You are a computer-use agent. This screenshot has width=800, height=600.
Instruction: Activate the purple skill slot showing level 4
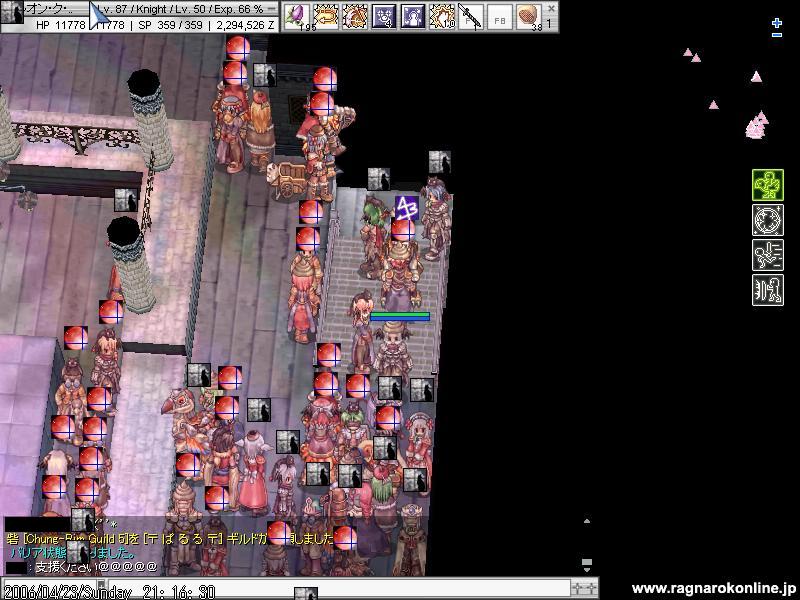pyautogui.click(x=384, y=17)
